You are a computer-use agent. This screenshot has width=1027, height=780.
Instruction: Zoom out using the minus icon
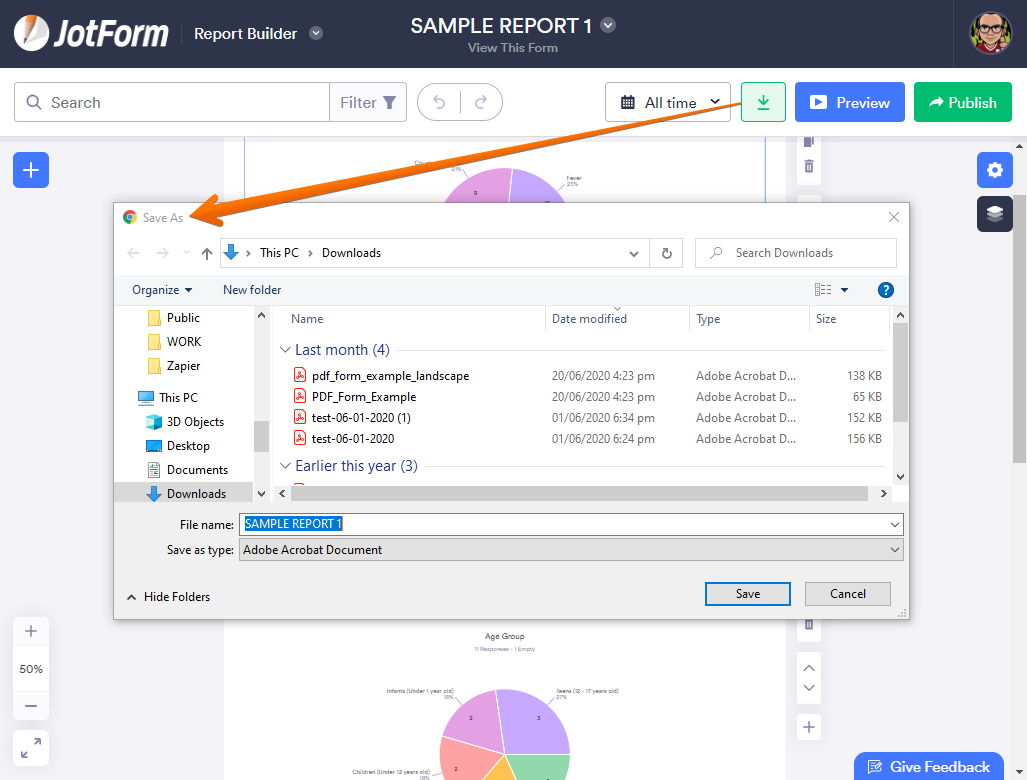30,706
